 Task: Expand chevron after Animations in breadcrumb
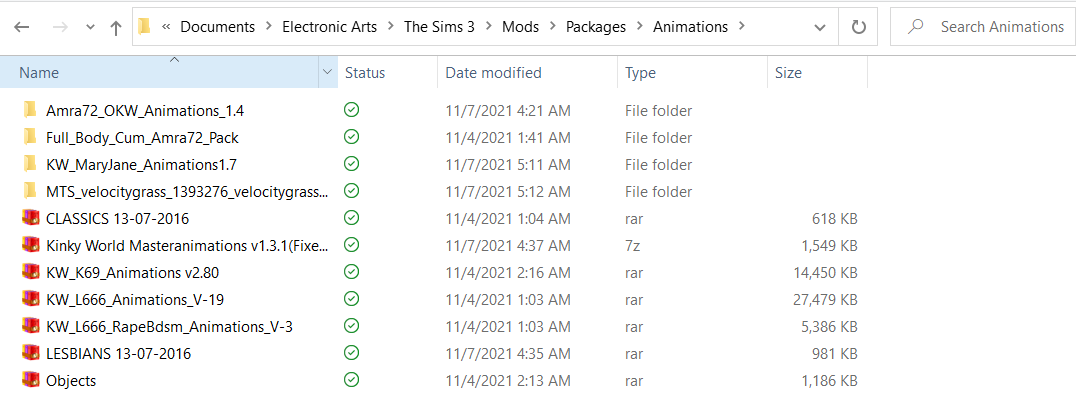pos(740,27)
